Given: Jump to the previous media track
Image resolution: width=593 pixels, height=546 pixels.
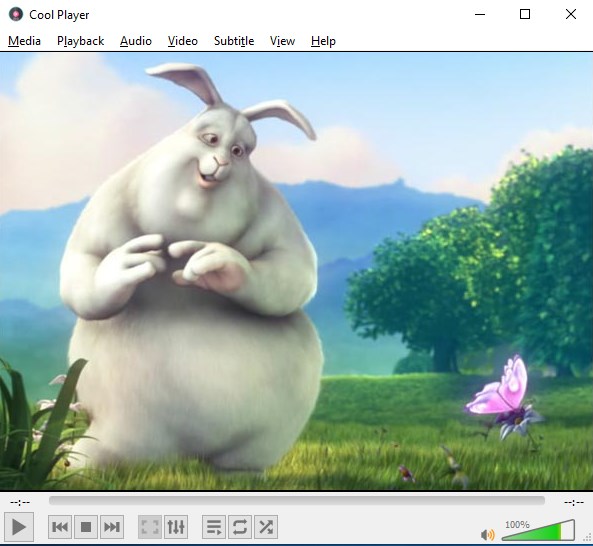Looking at the screenshot, I should [60, 527].
